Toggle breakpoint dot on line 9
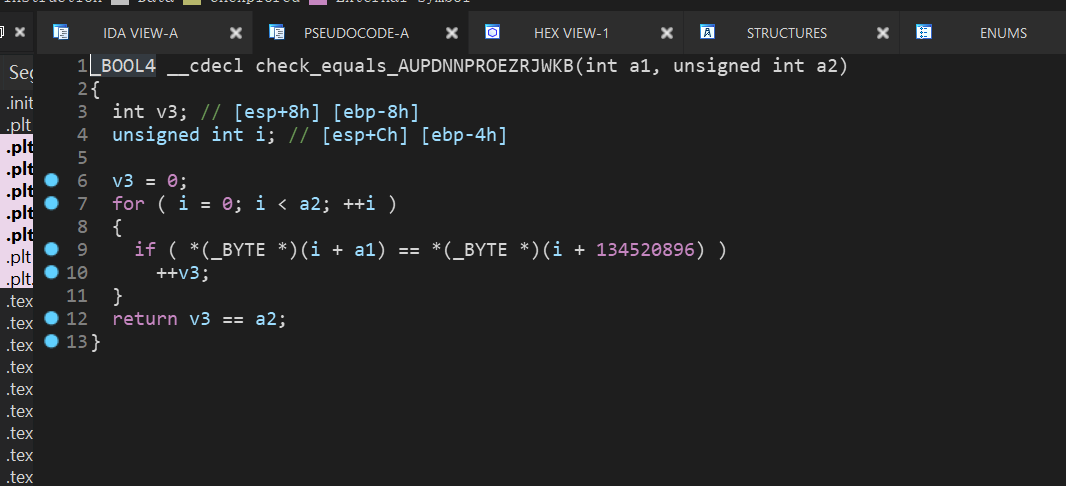 click(x=52, y=249)
